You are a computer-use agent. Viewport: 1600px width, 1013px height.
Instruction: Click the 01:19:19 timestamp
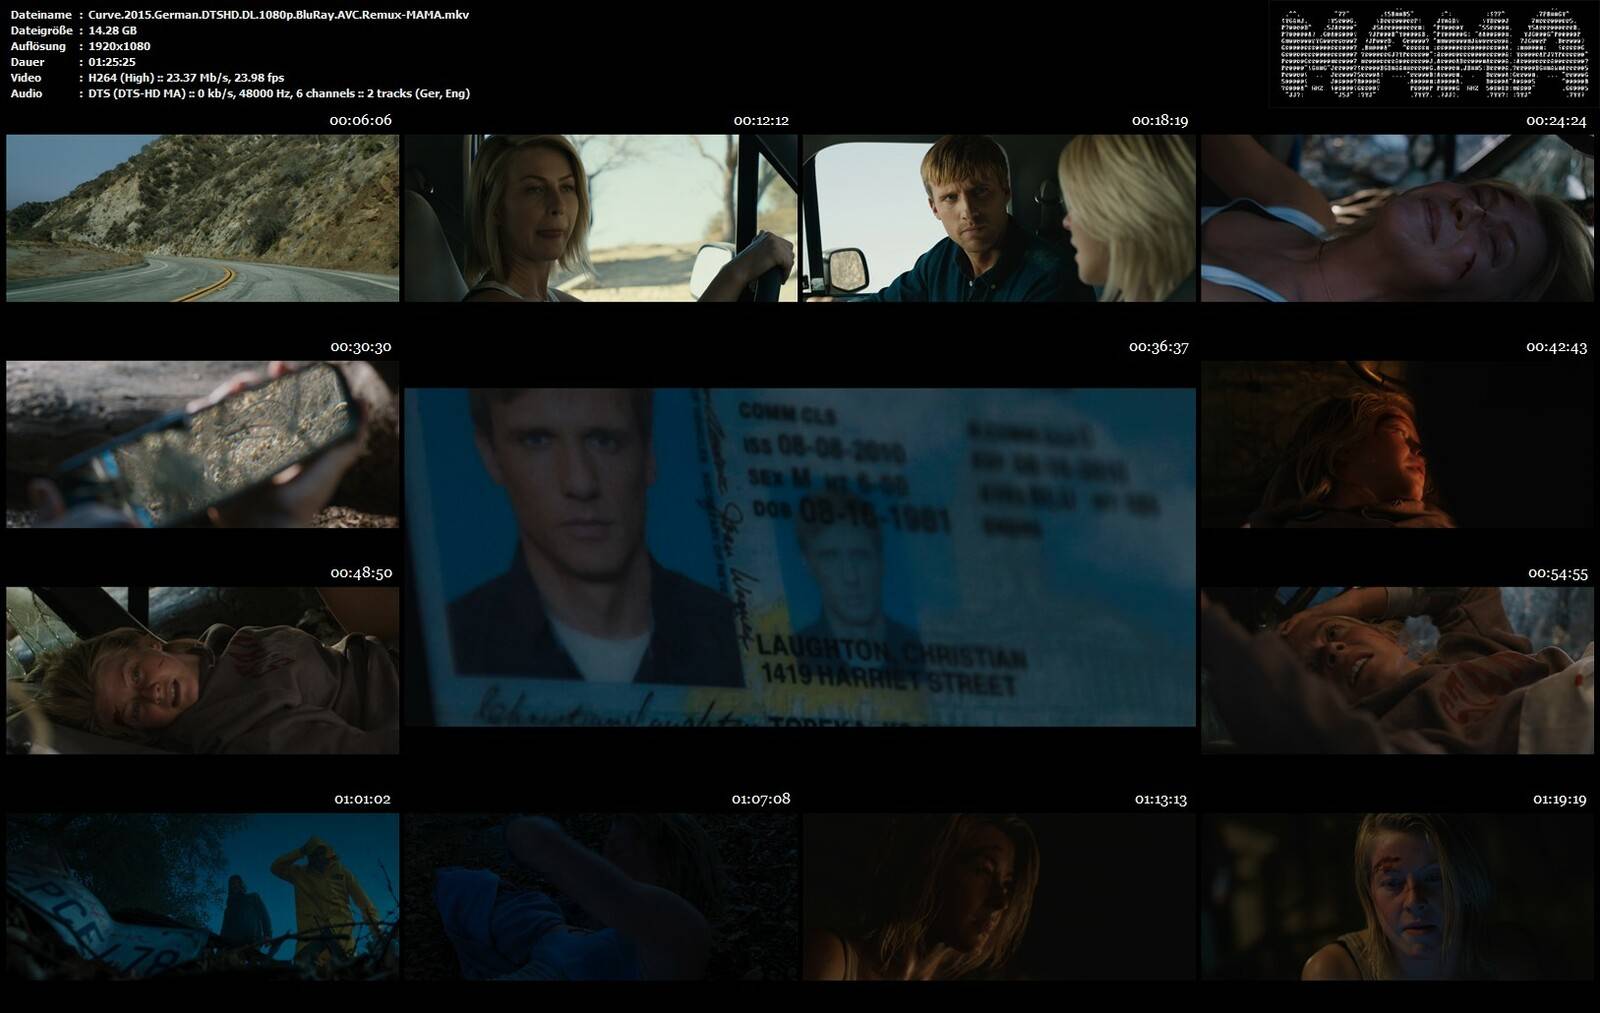[1560, 799]
